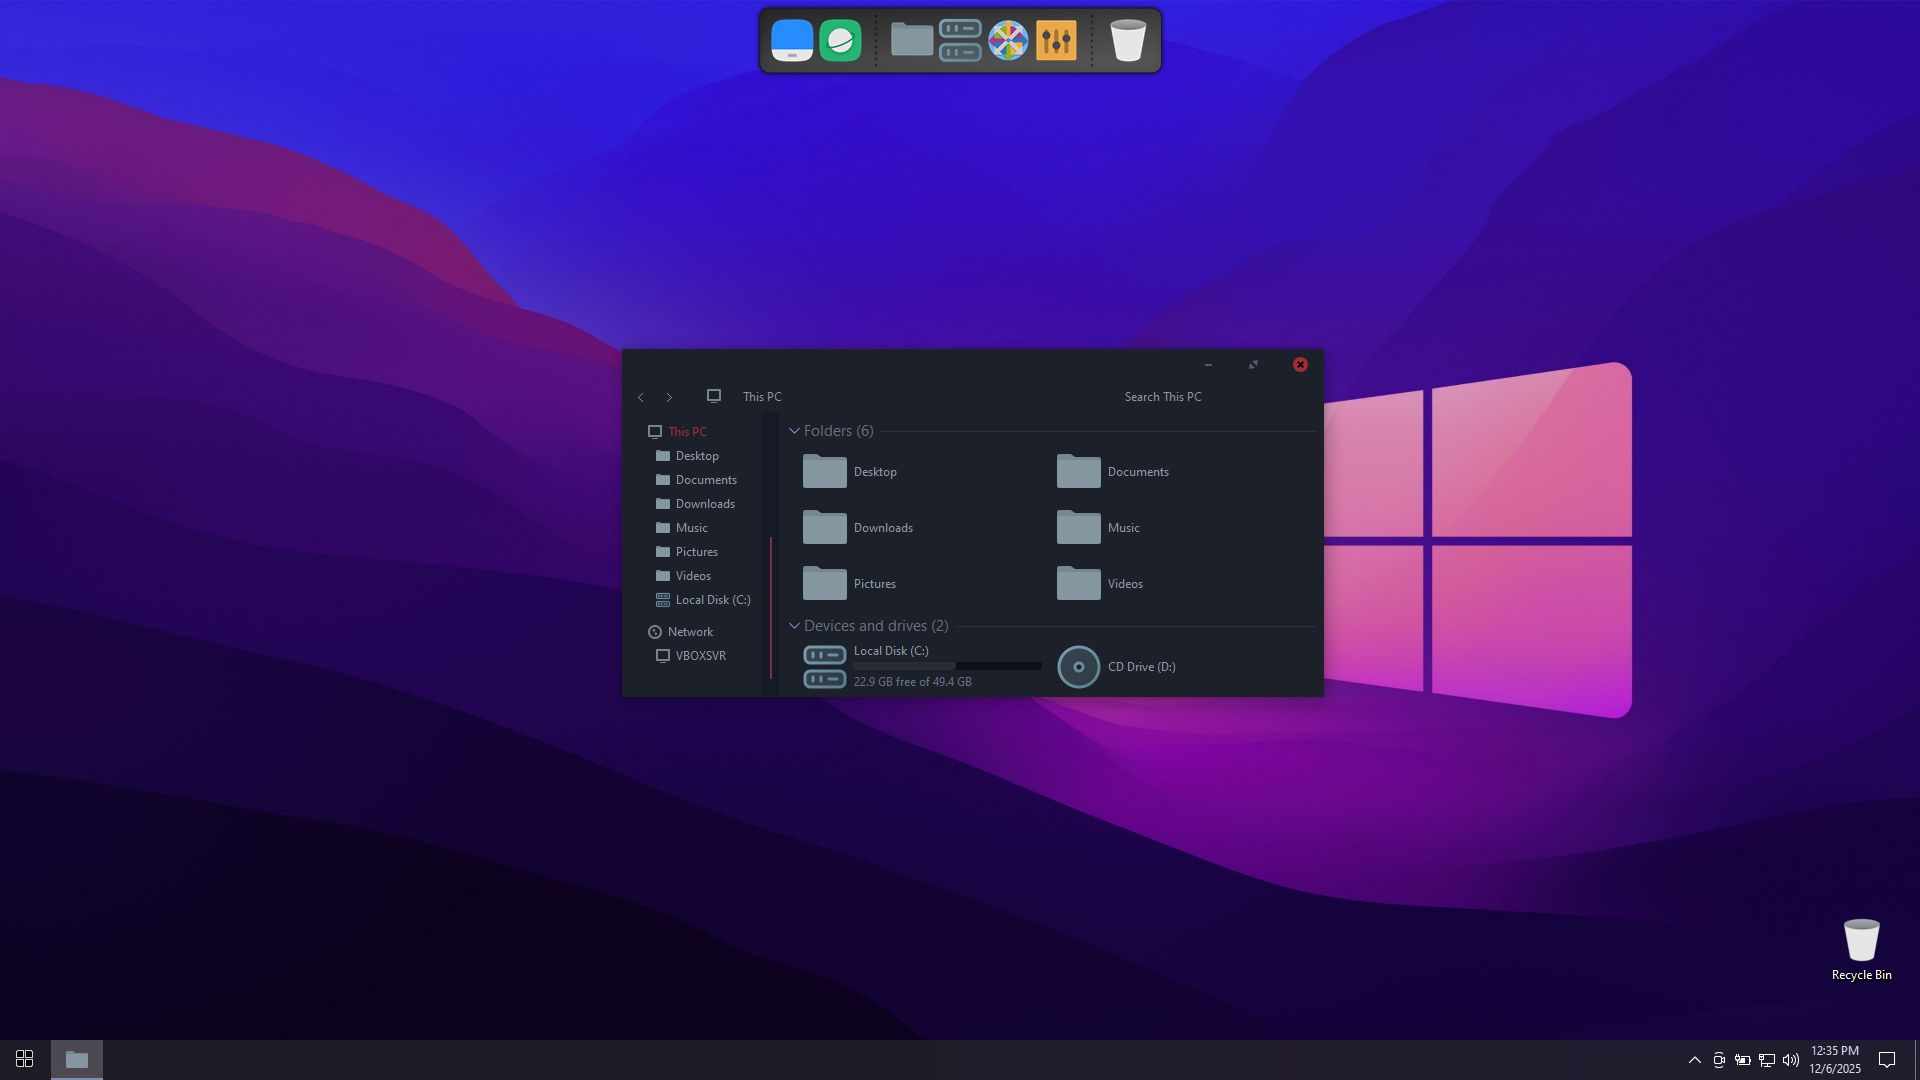Open the orange mixer sliders dock icon
This screenshot has width=1920, height=1080.
pyautogui.click(x=1056, y=41)
